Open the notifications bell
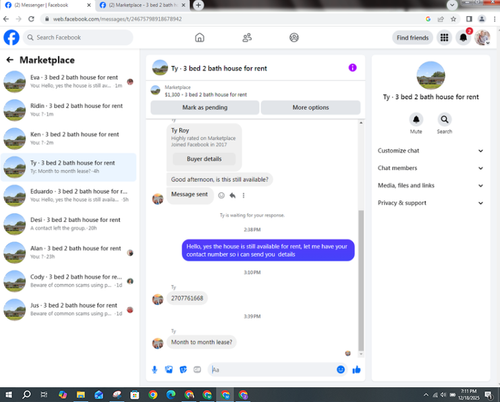Viewport: 500px width, 402px height. click(x=463, y=37)
